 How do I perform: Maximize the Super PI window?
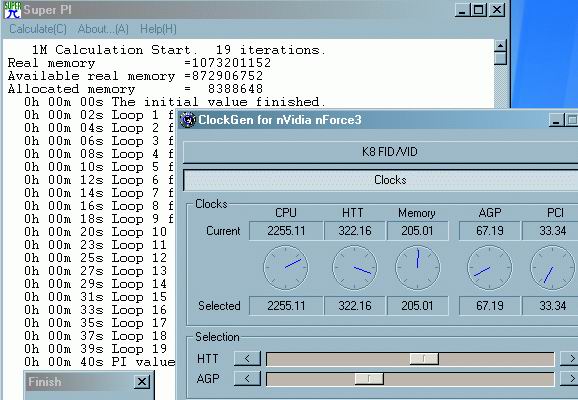tap(478, 10)
